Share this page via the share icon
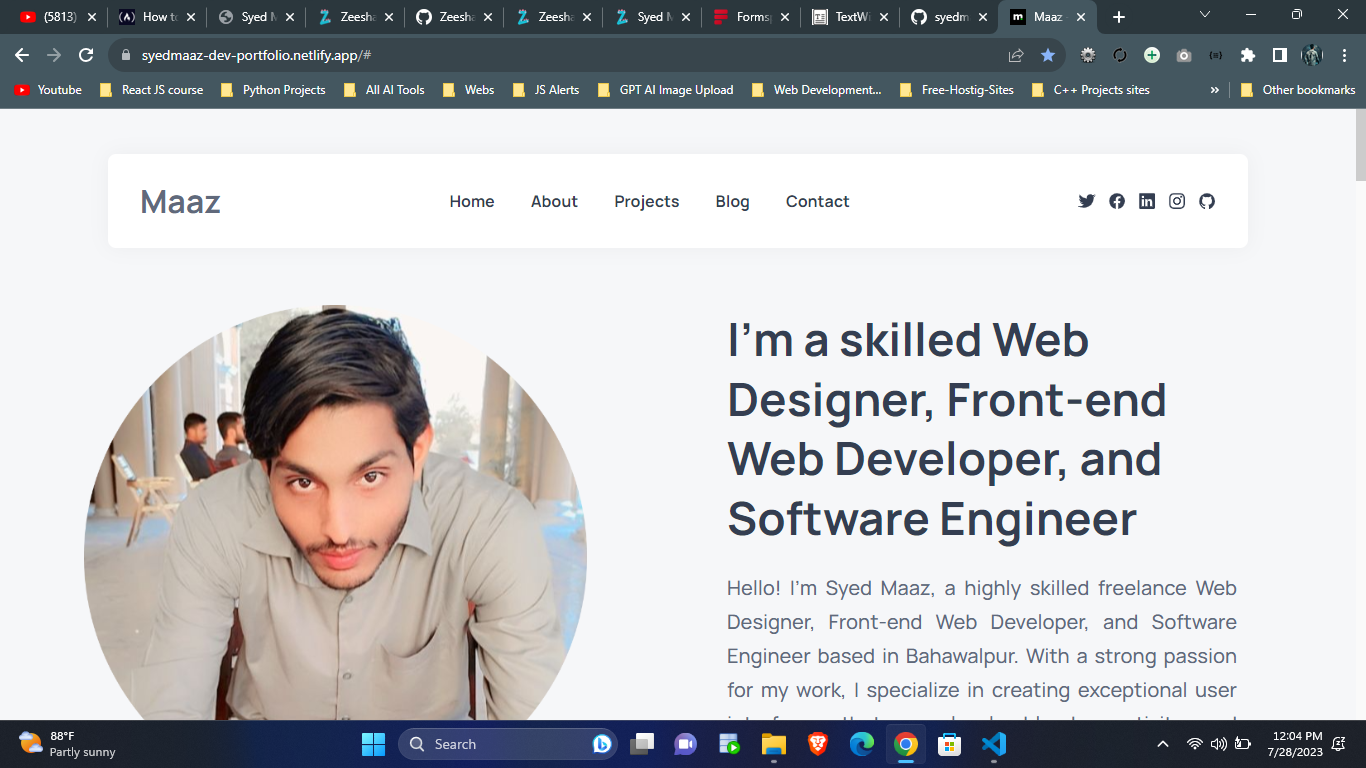Screen dimensions: 1366x768 (1016, 55)
